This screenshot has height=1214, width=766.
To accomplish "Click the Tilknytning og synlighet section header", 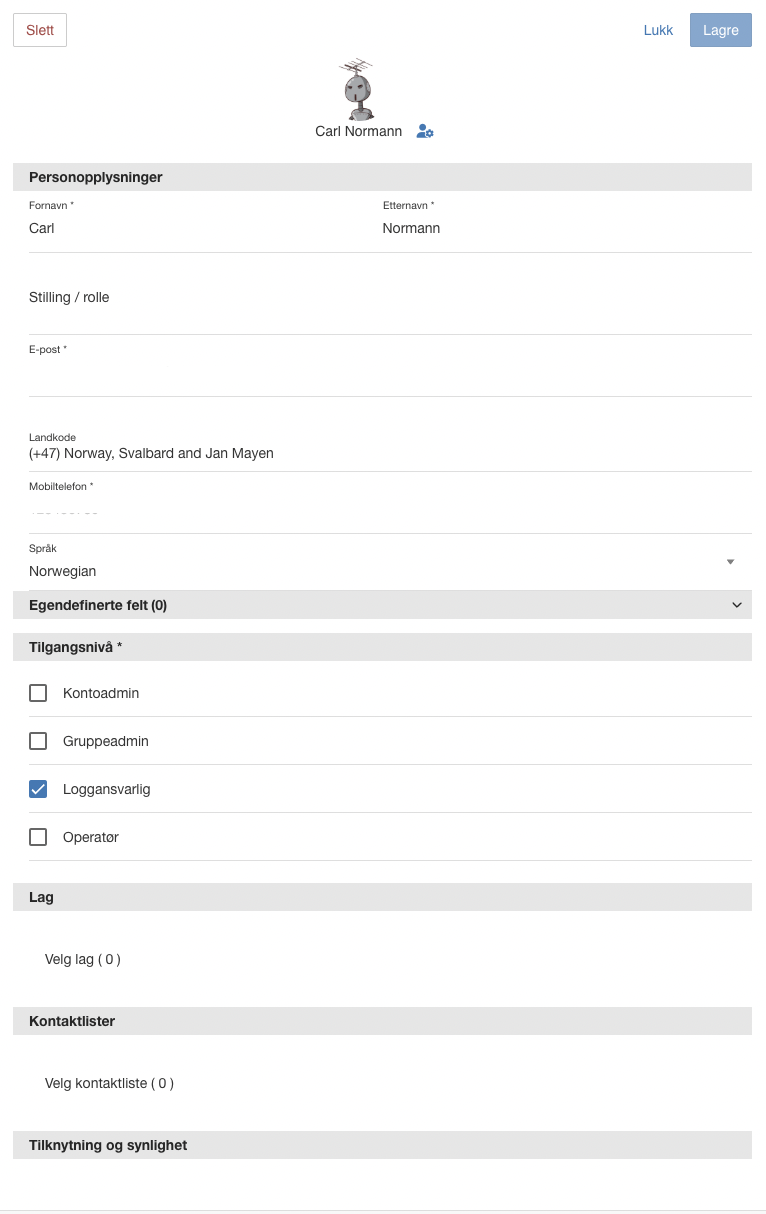I will (x=382, y=1145).
